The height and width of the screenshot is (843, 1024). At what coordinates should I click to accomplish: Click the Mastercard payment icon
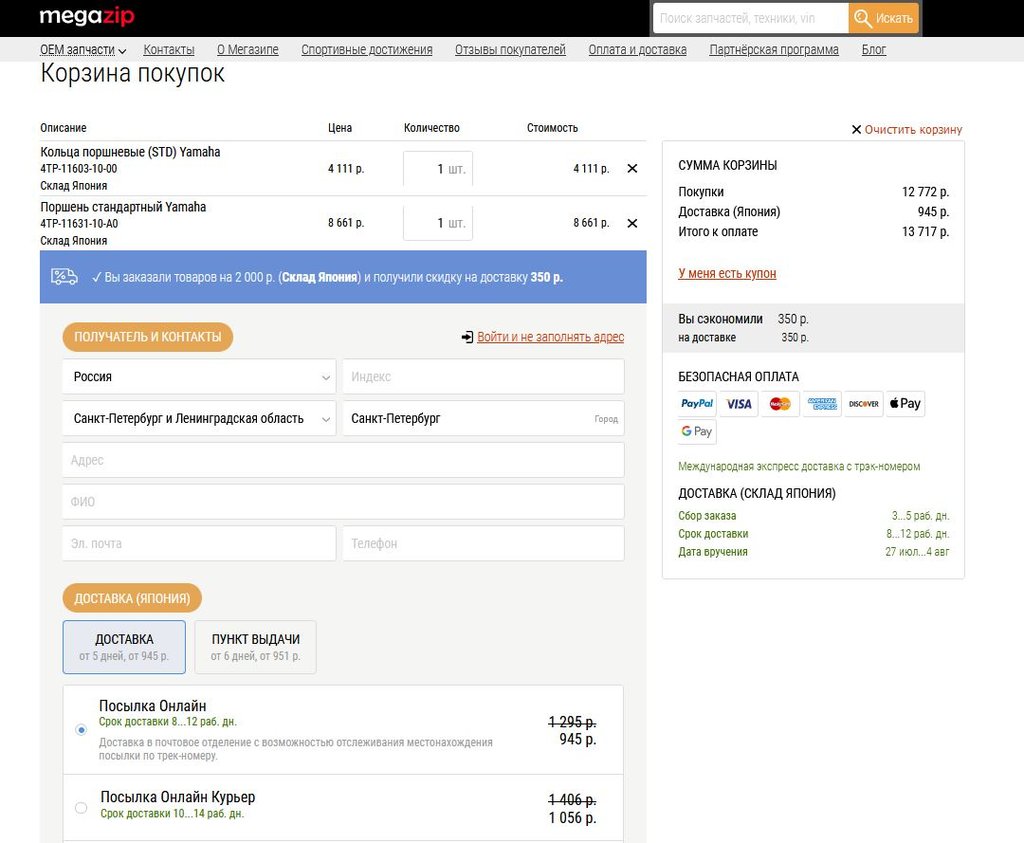(x=780, y=404)
